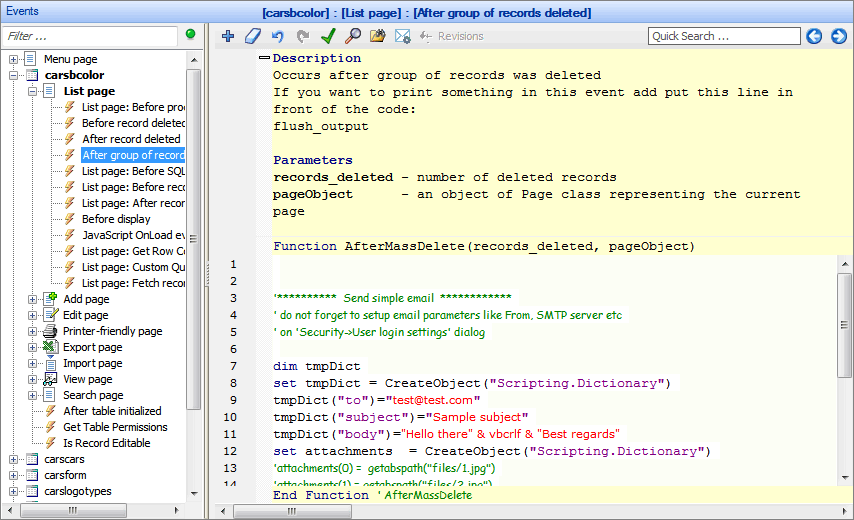Select Before display event
Image resolution: width=854 pixels, height=520 pixels.
pos(116,219)
